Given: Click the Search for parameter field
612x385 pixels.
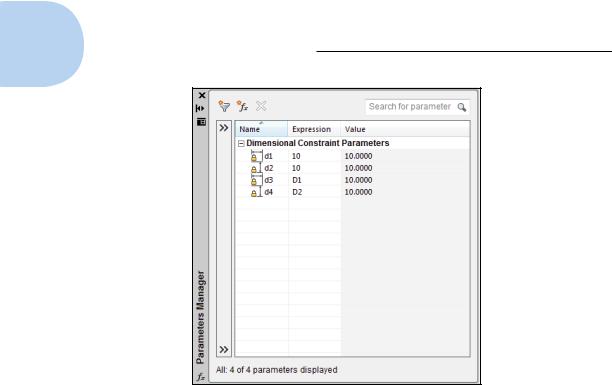Looking at the screenshot, I should click(x=417, y=107).
